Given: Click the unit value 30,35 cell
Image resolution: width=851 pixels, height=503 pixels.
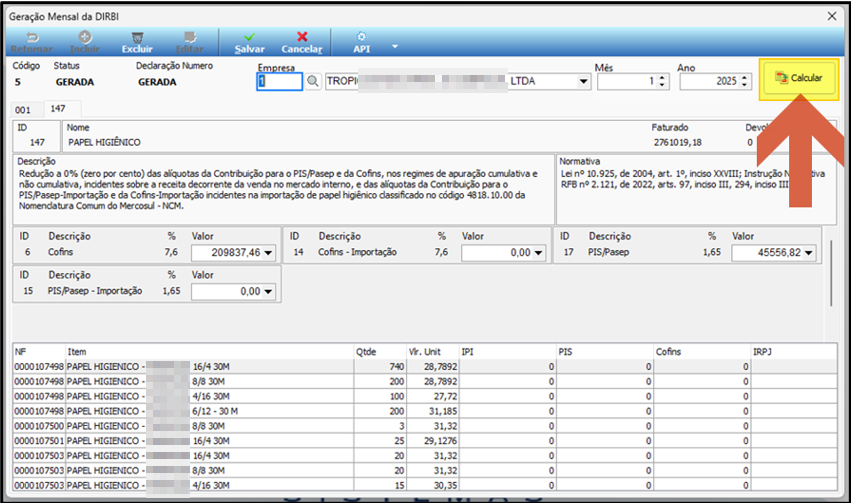Looking at the screenshot, I should tap(433, 486).
